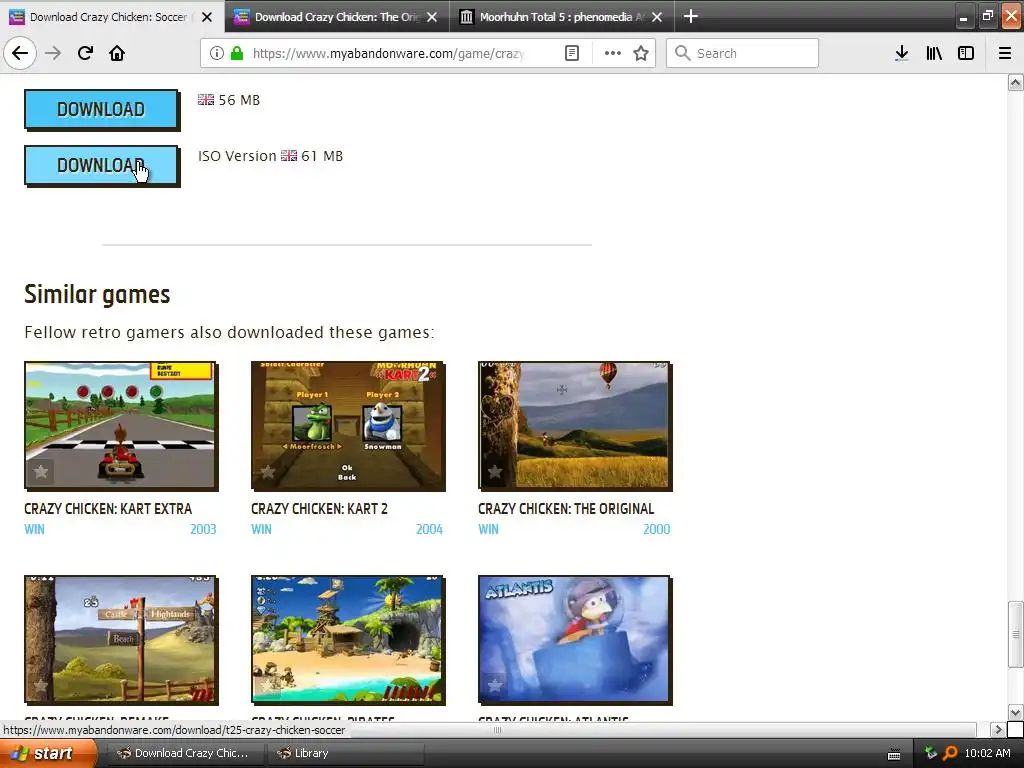Open page actions three-dot menu
Screen dimensions: 1024x768
pyautogui.click(x=613, y=53)
